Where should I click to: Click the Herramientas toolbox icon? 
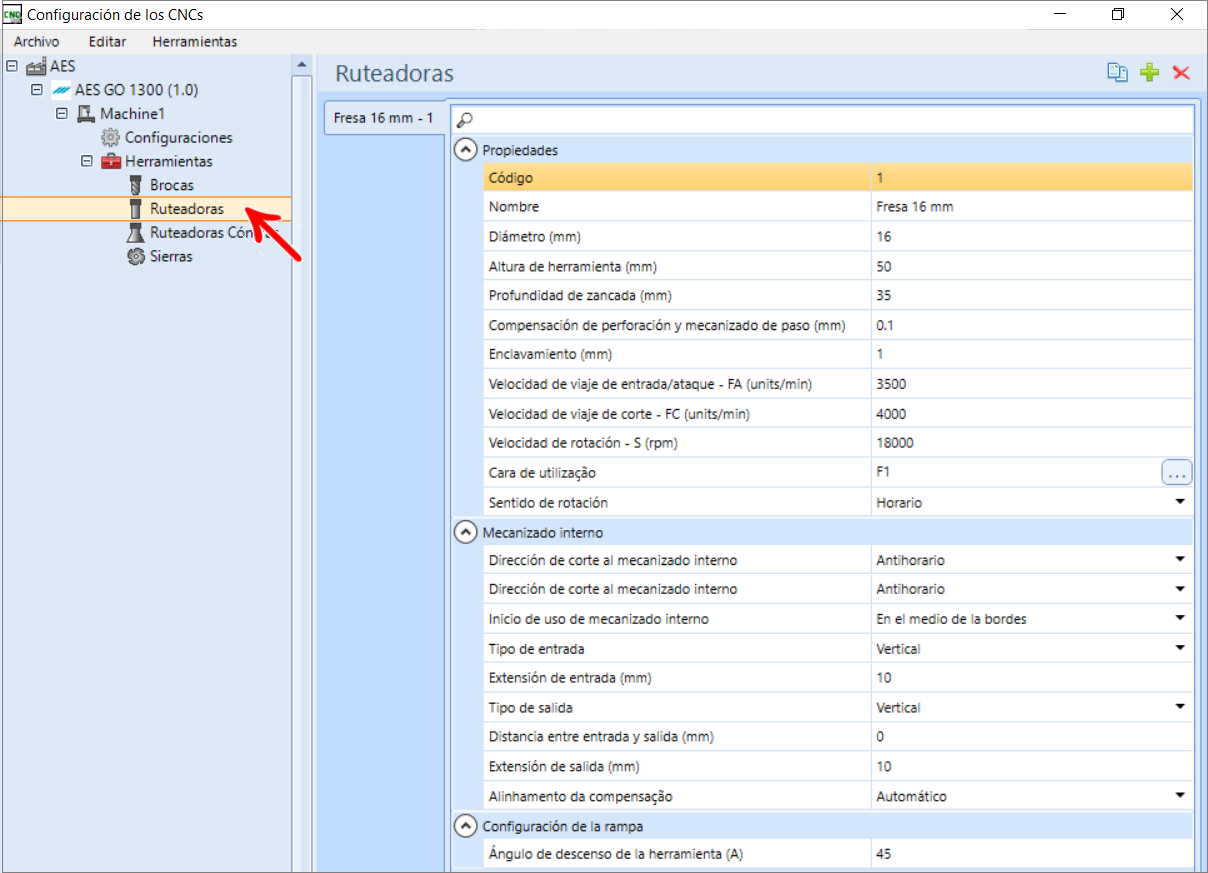(x=110, y=161)
